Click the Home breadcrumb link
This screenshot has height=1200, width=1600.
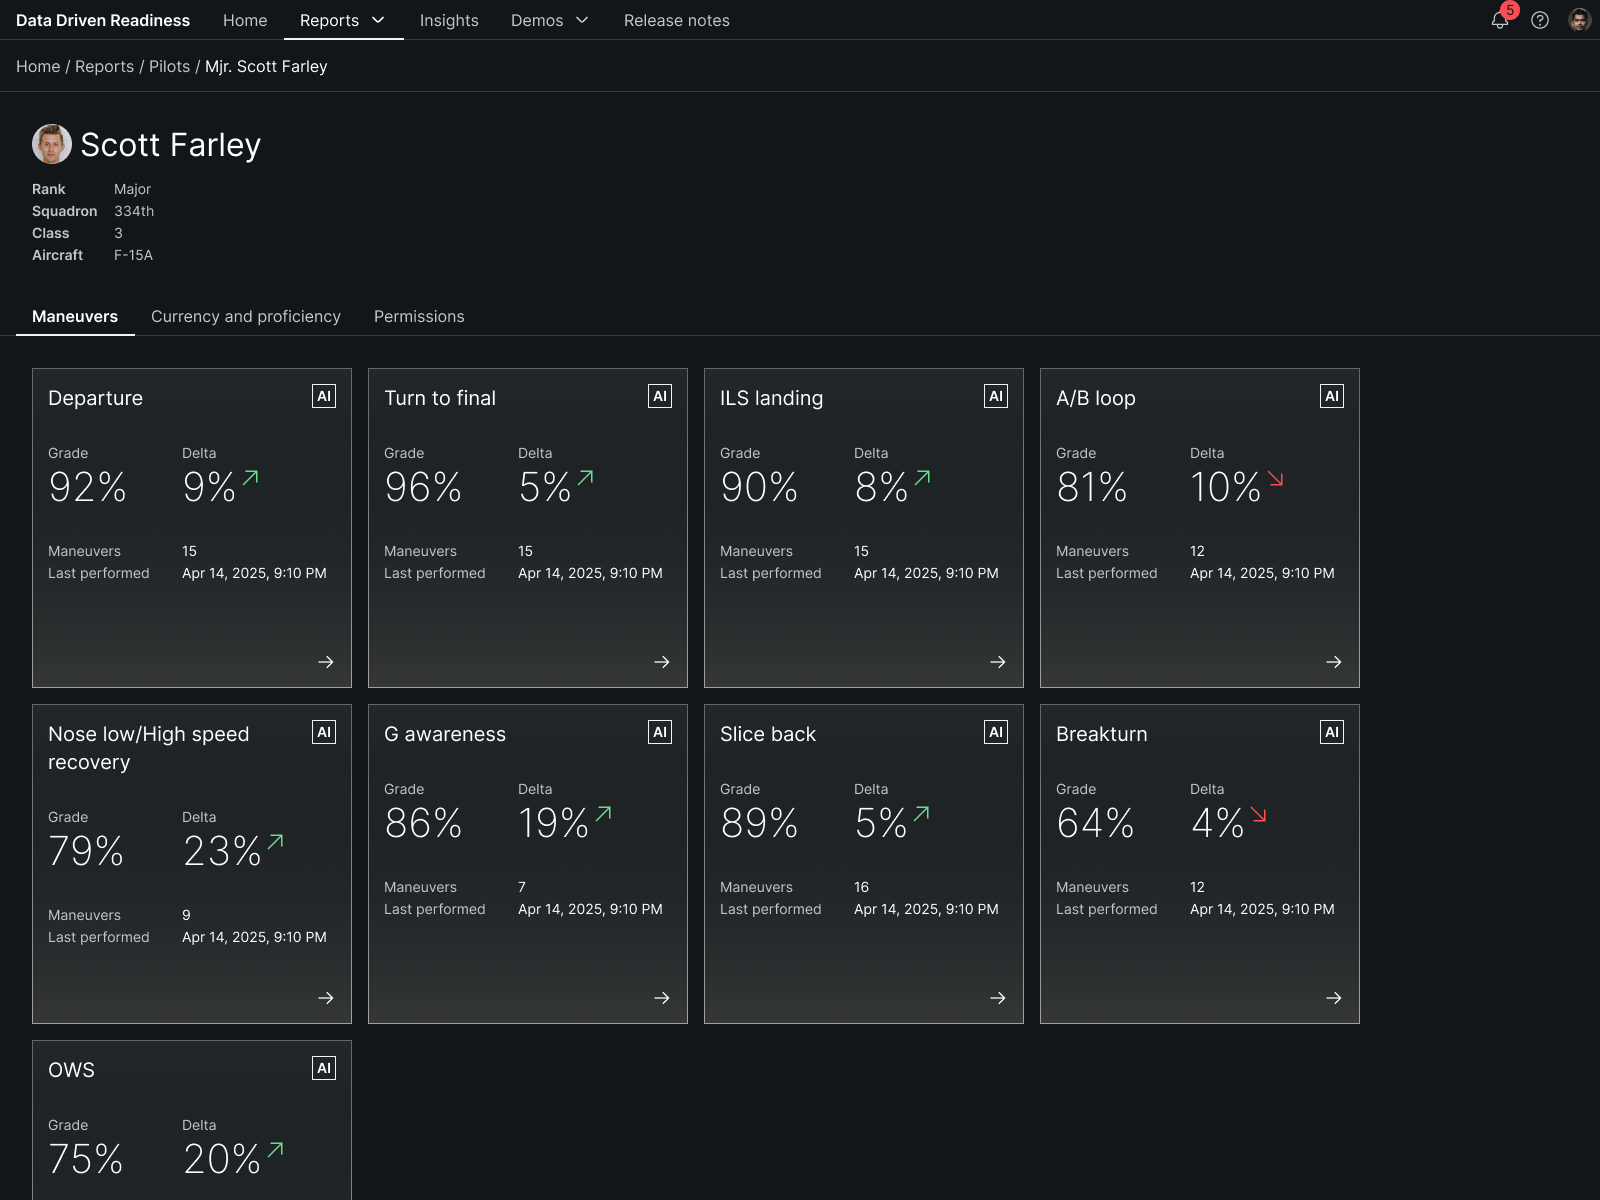coord(38,66)
